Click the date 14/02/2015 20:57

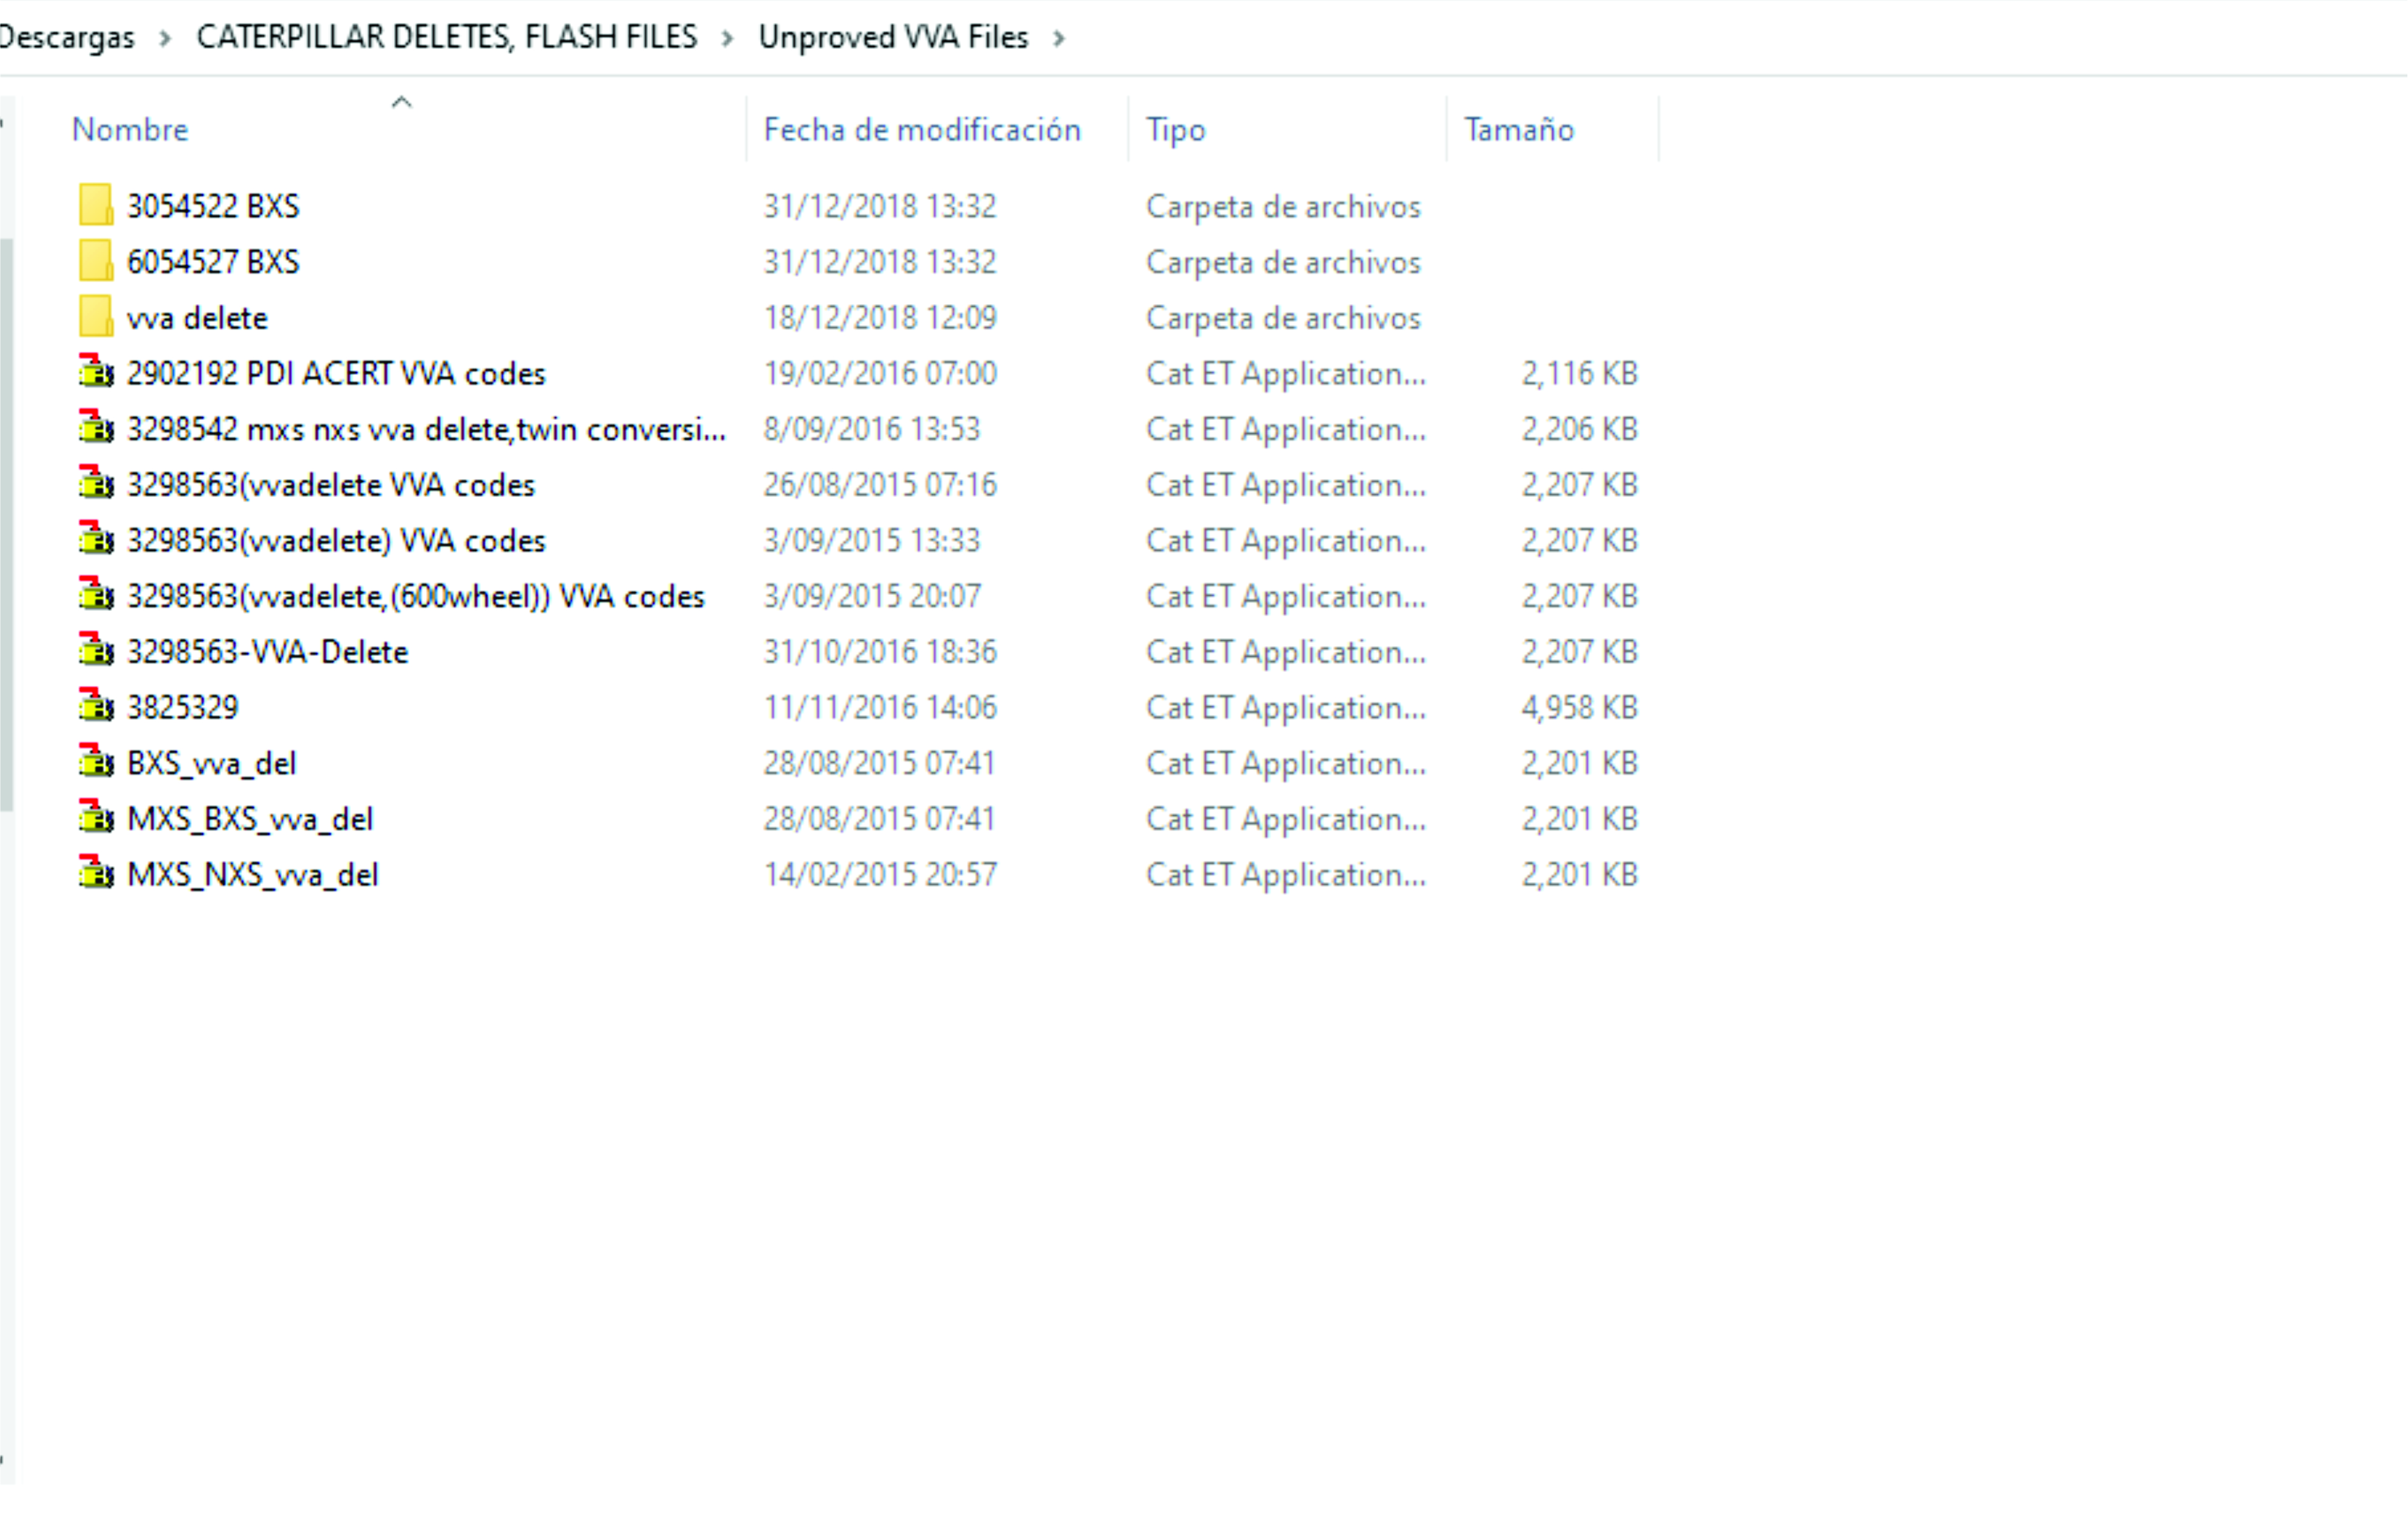pos(880,875)
